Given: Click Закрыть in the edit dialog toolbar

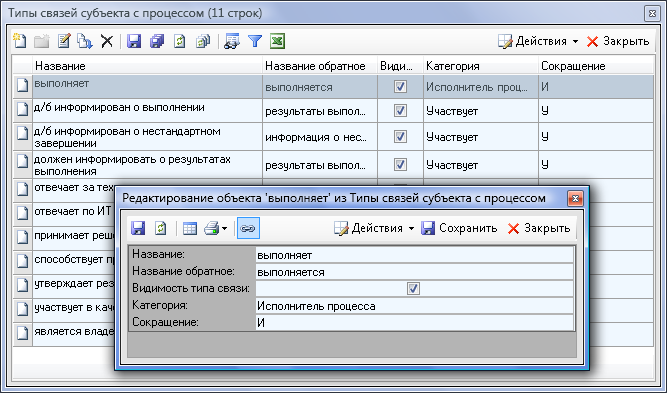Looking at the screenshot, I should [539, 228].
